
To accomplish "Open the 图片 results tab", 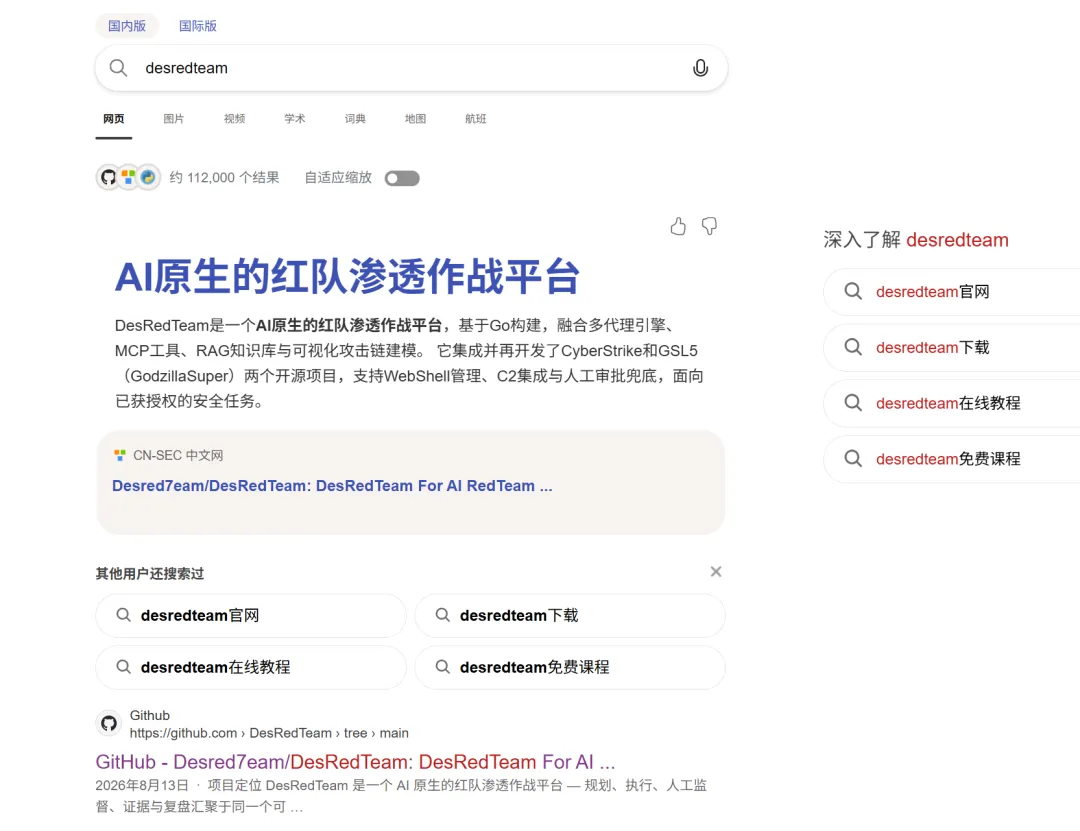I will pyautogui.click(x=174, y=119).
